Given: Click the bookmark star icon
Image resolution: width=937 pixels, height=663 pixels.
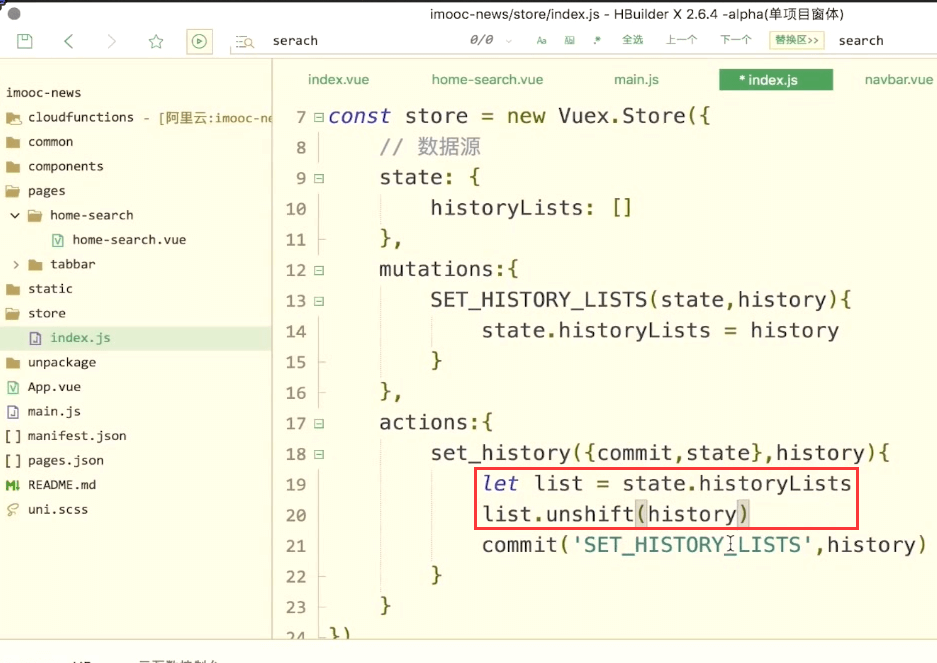Looking at the screenshot, I should (156, 41).
